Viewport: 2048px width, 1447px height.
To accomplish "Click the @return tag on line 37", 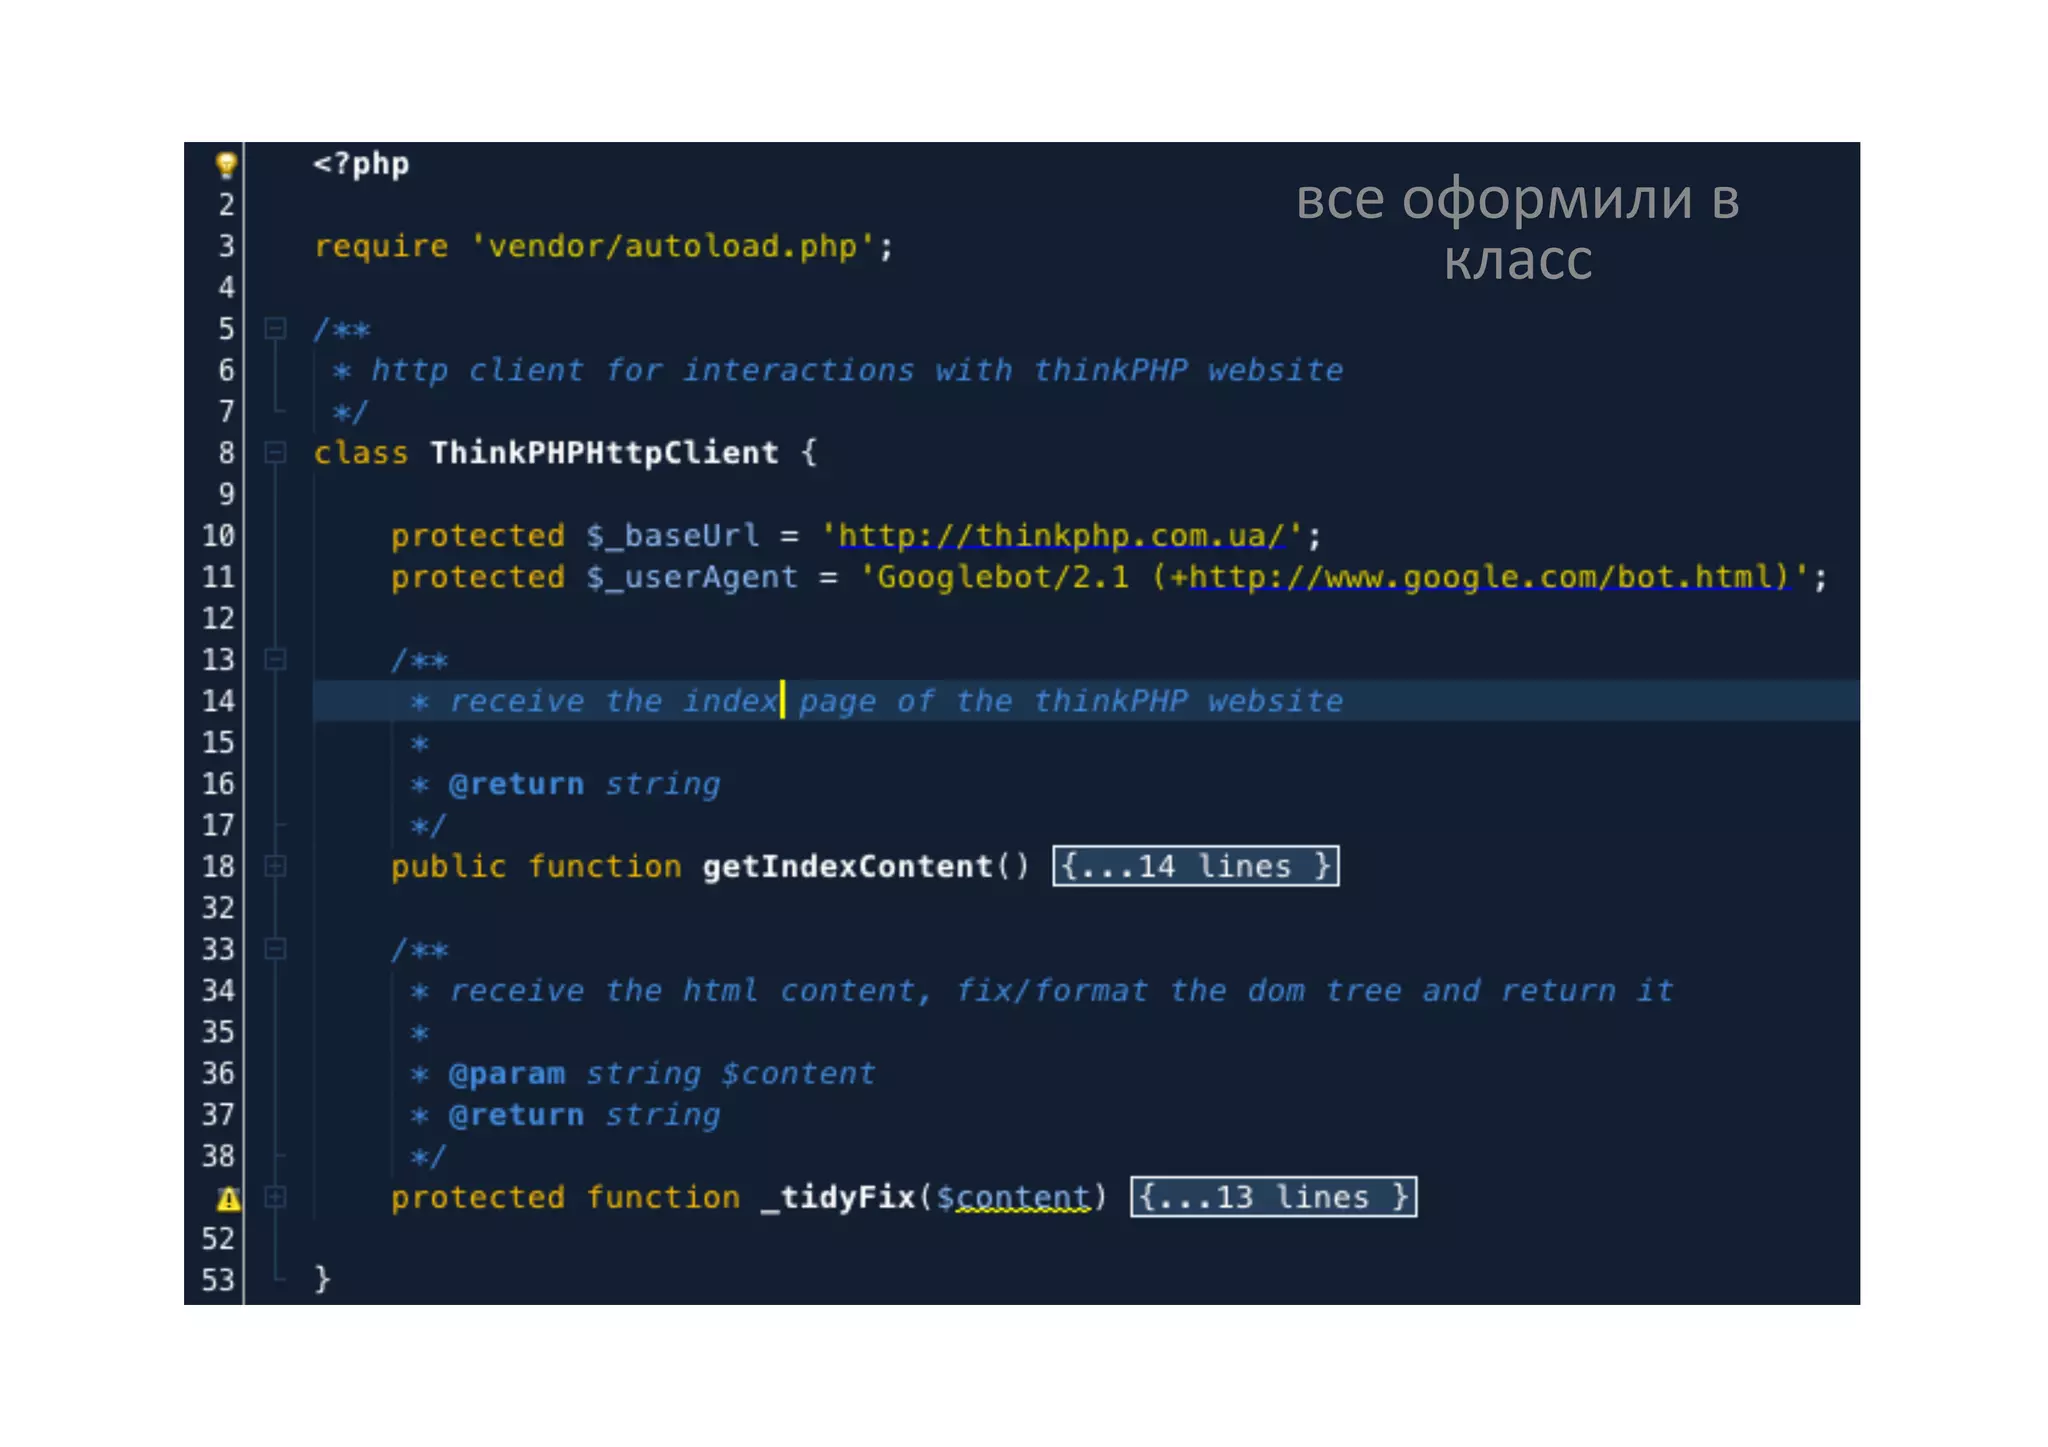I will point(516,1115).
